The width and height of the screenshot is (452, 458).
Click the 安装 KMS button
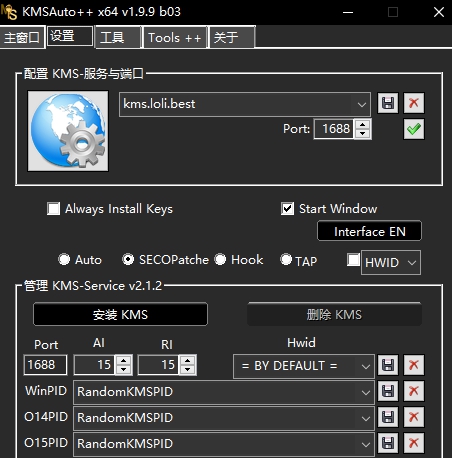coord(120,314)
